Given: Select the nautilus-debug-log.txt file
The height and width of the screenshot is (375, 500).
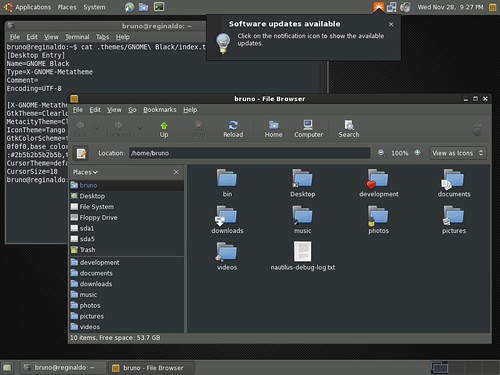Looking at the screenshot, I should (302, 252).
